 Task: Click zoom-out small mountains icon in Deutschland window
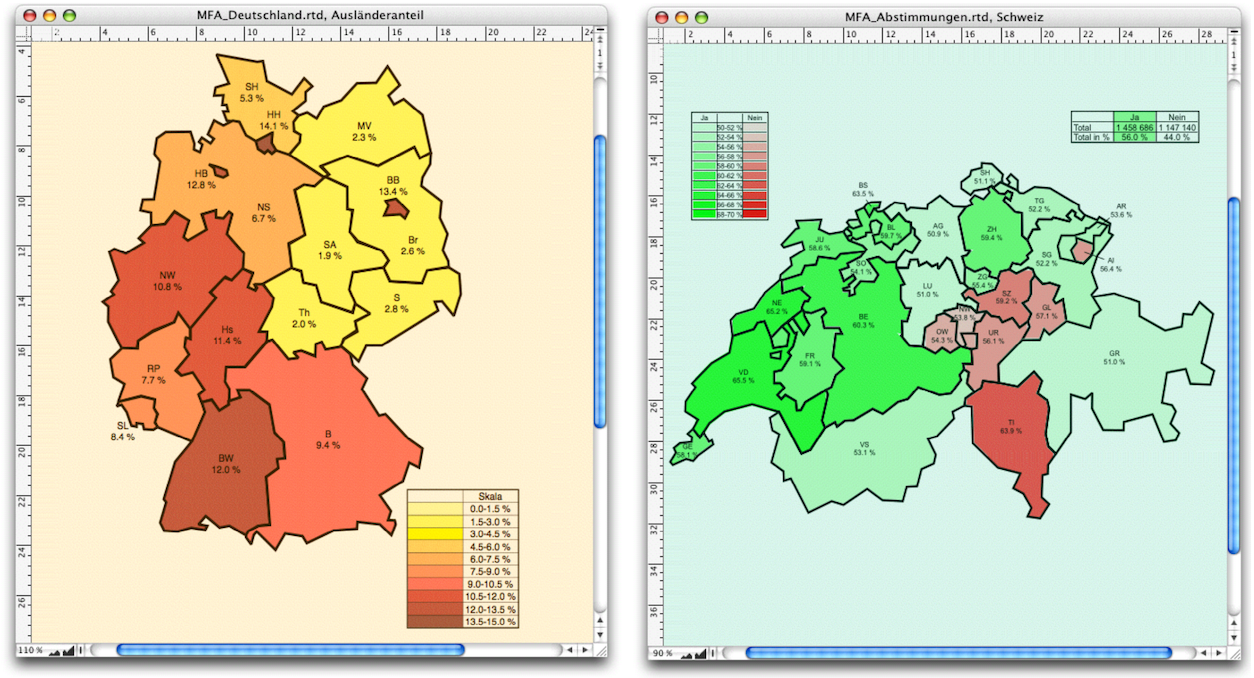(x=54, y=651)
